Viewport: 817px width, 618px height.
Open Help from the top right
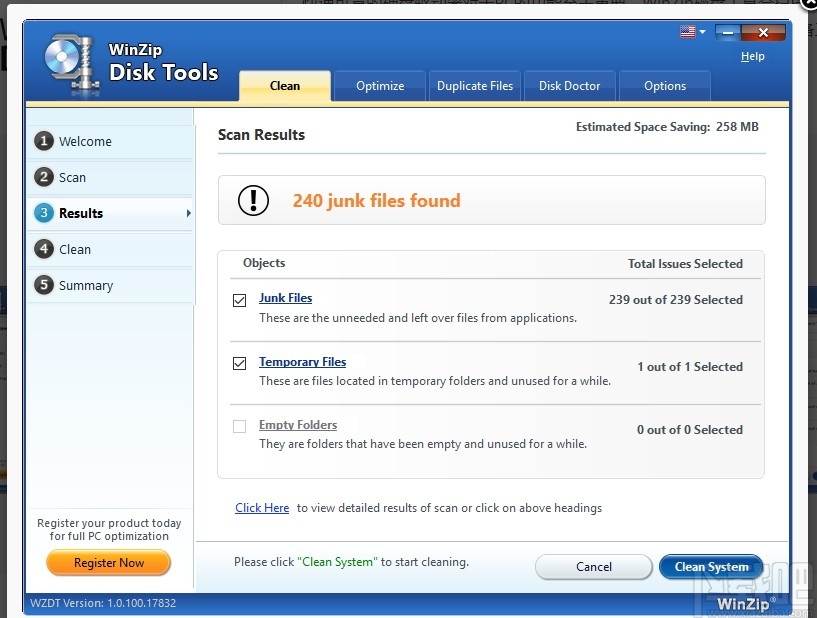752,56
